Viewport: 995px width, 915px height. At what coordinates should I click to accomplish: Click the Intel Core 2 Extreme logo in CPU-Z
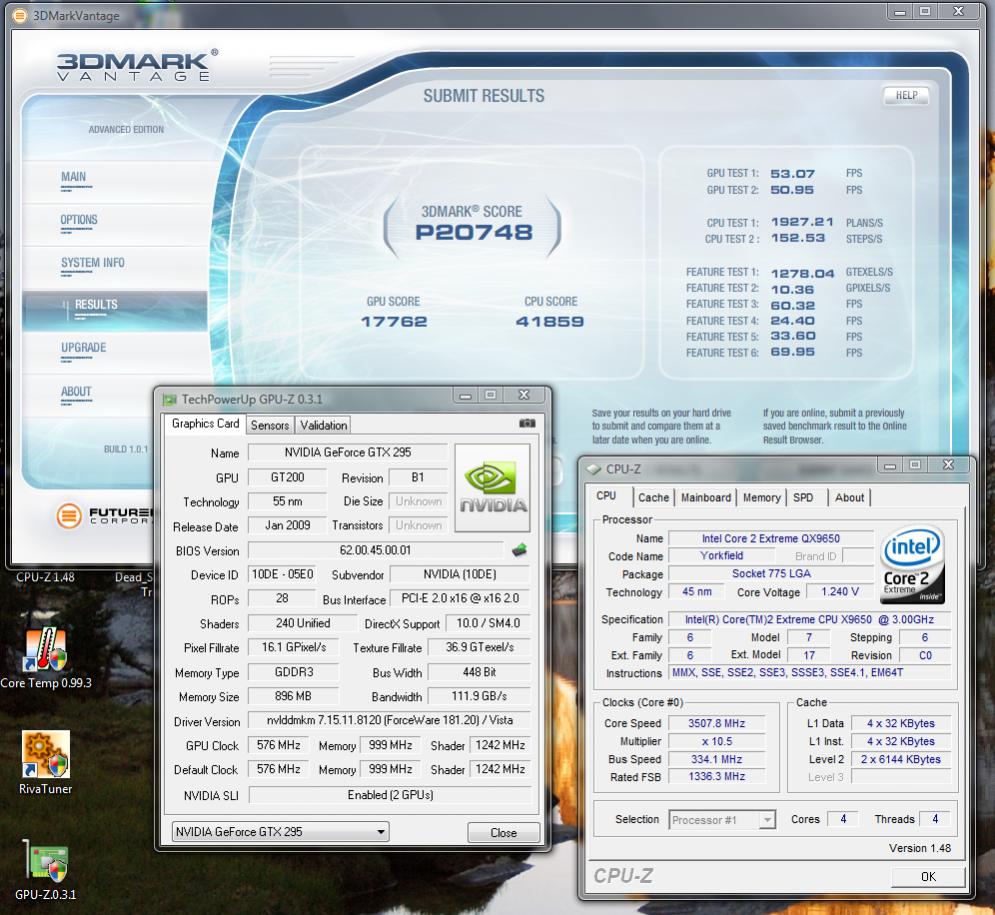[x=912, y=563]
